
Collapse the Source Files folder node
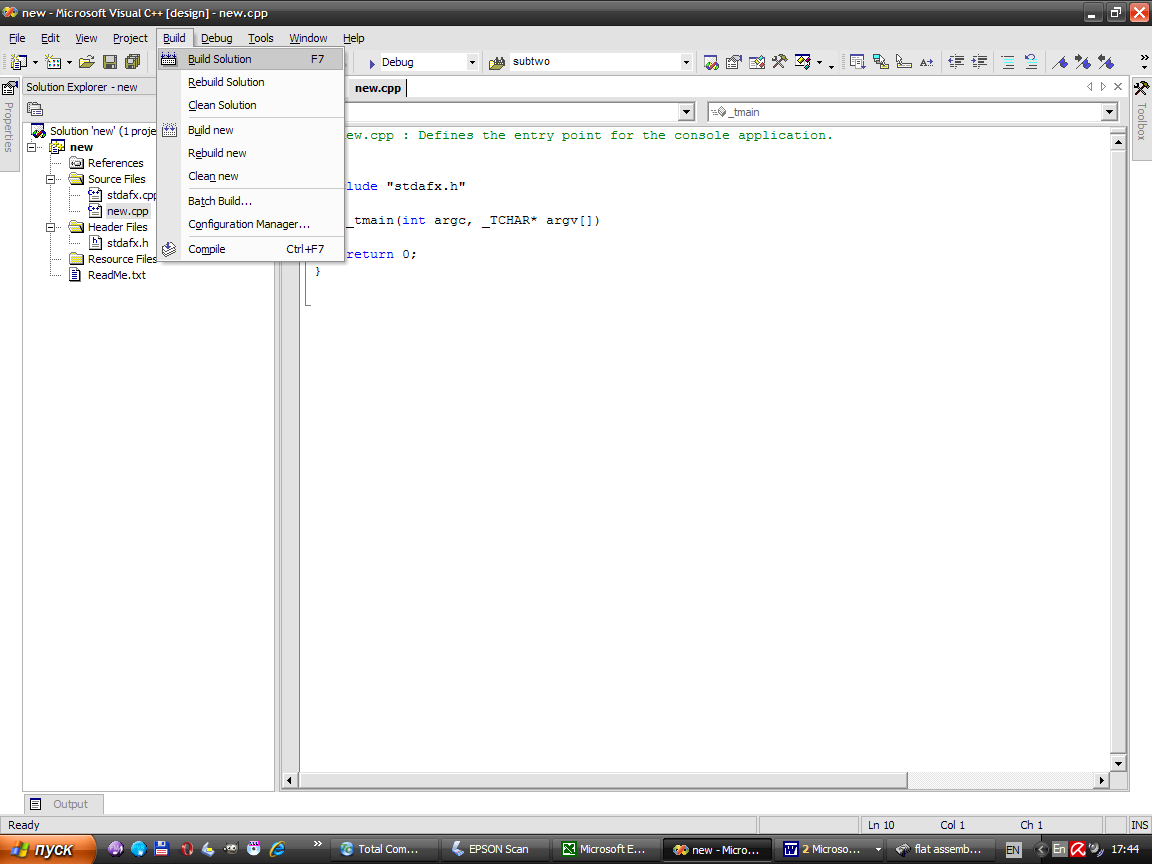coord(51,179)
